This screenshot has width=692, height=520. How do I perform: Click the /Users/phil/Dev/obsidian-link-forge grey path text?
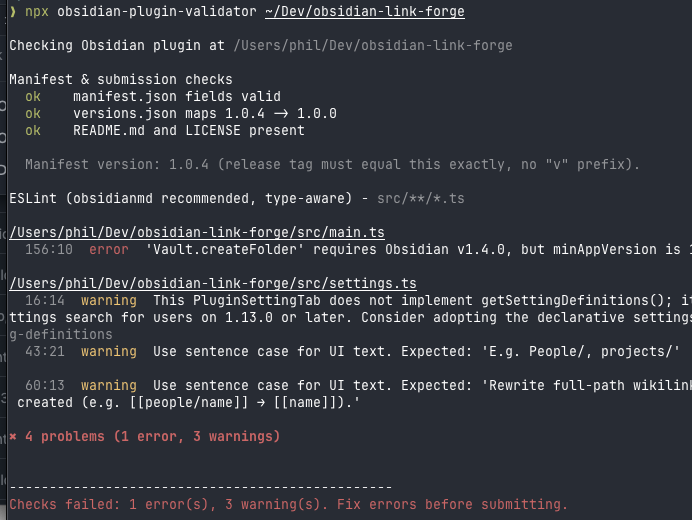(373, 45)
